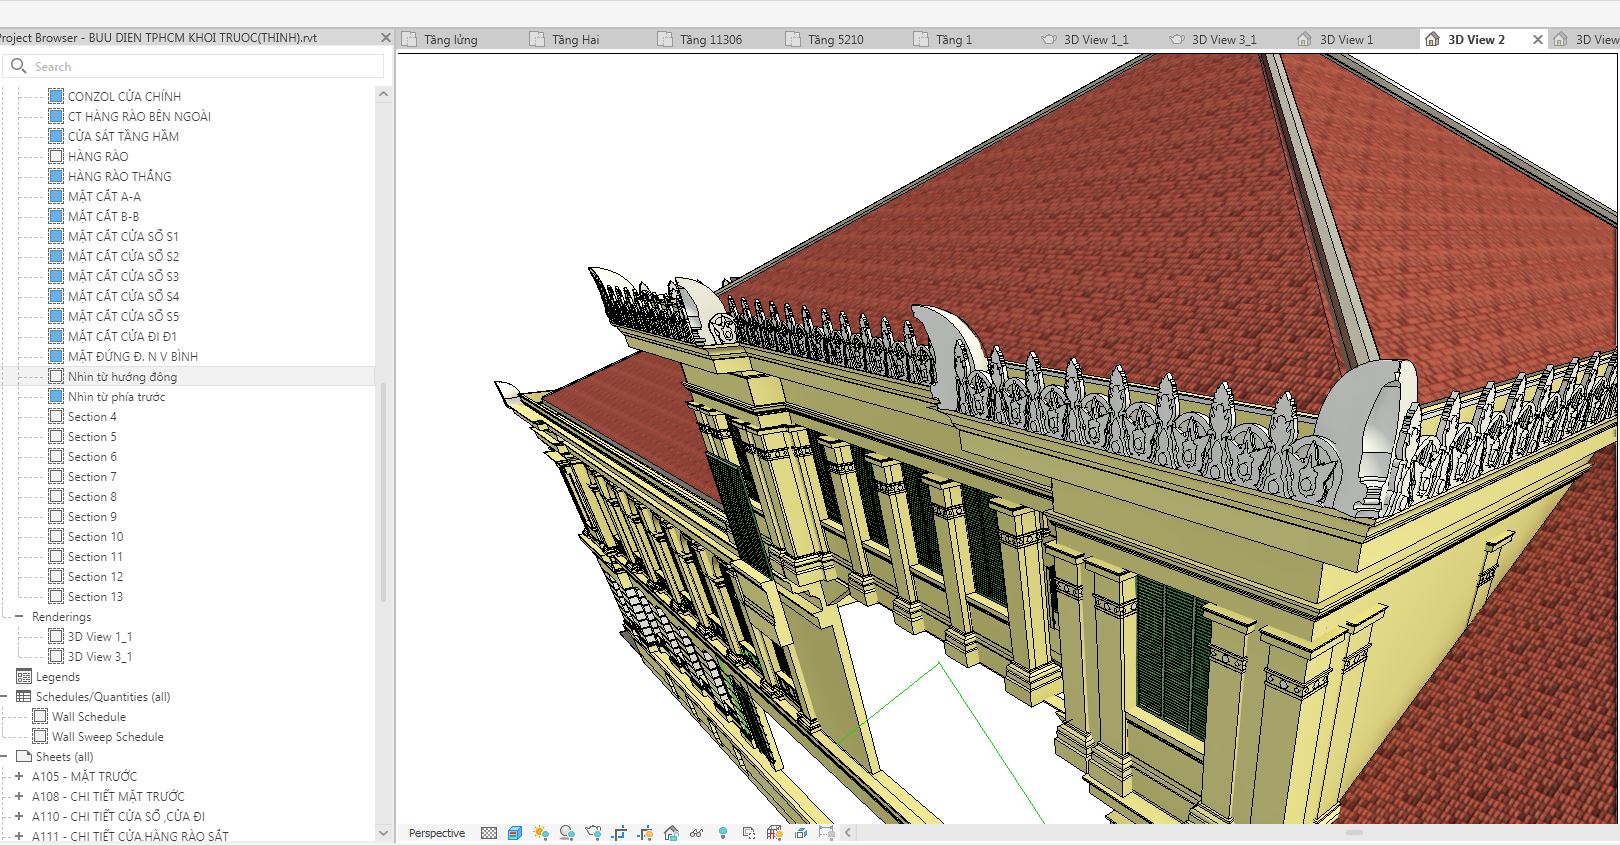This screenshot has height=845, width=1620.
Task: Expand sheet A111 - CHI TIẾT CỬA HÀNG RÀO SẮT
Action: click(19, 836)
